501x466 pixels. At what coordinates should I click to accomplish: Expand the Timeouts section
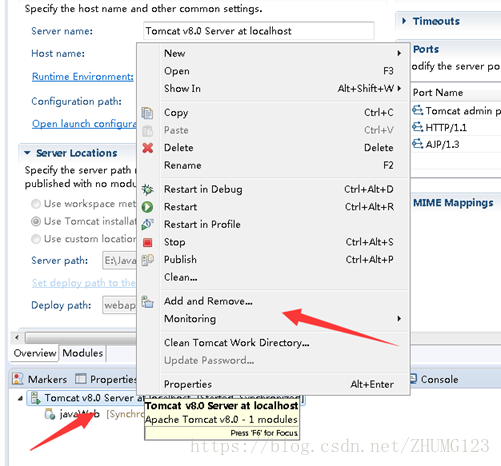click(404, 21)
